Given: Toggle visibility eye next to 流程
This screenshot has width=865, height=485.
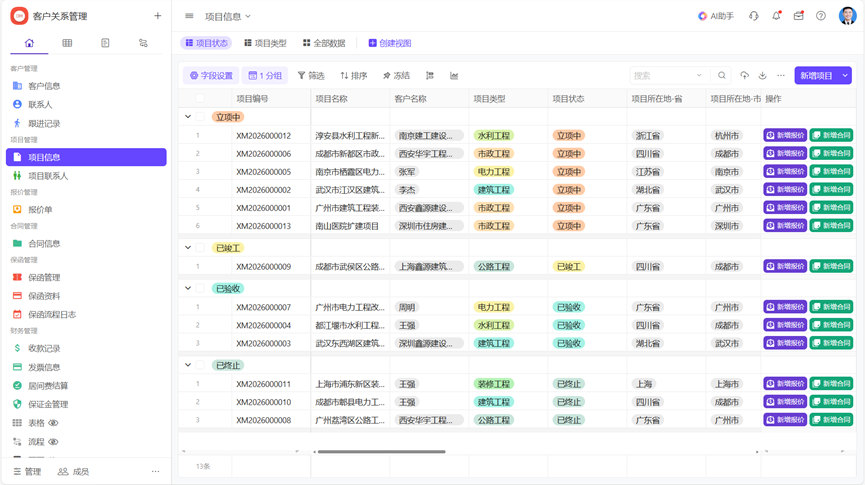Looking at the screenshot, I should [54, 442].
